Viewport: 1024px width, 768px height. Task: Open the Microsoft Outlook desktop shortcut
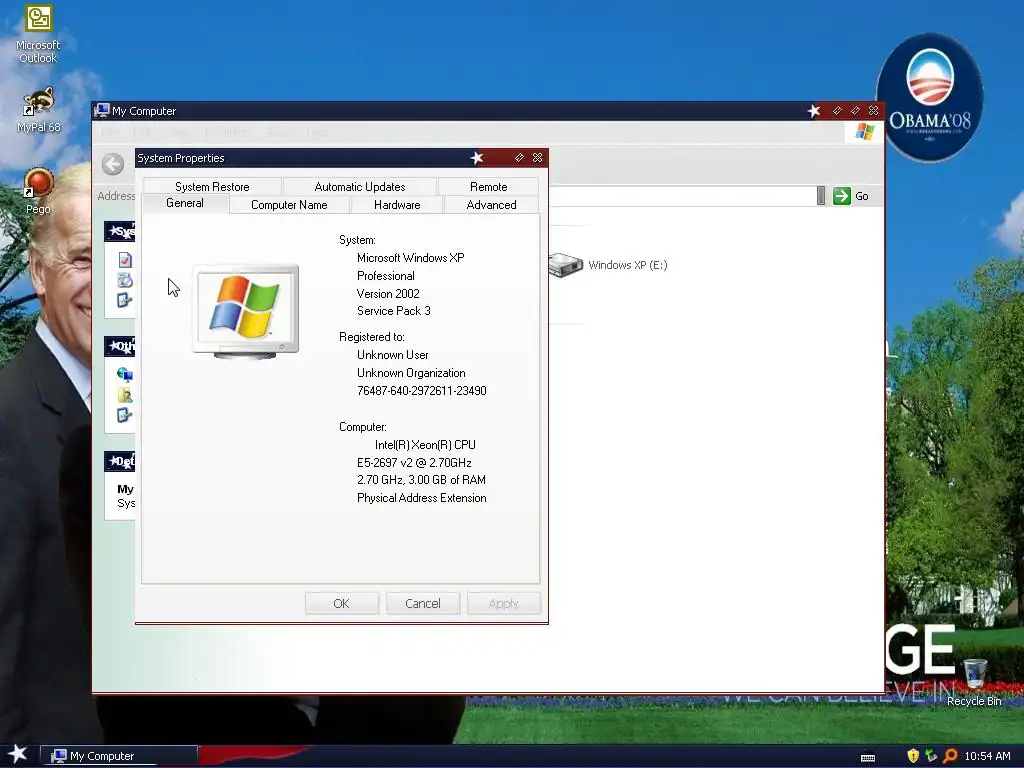click(38, 34)
